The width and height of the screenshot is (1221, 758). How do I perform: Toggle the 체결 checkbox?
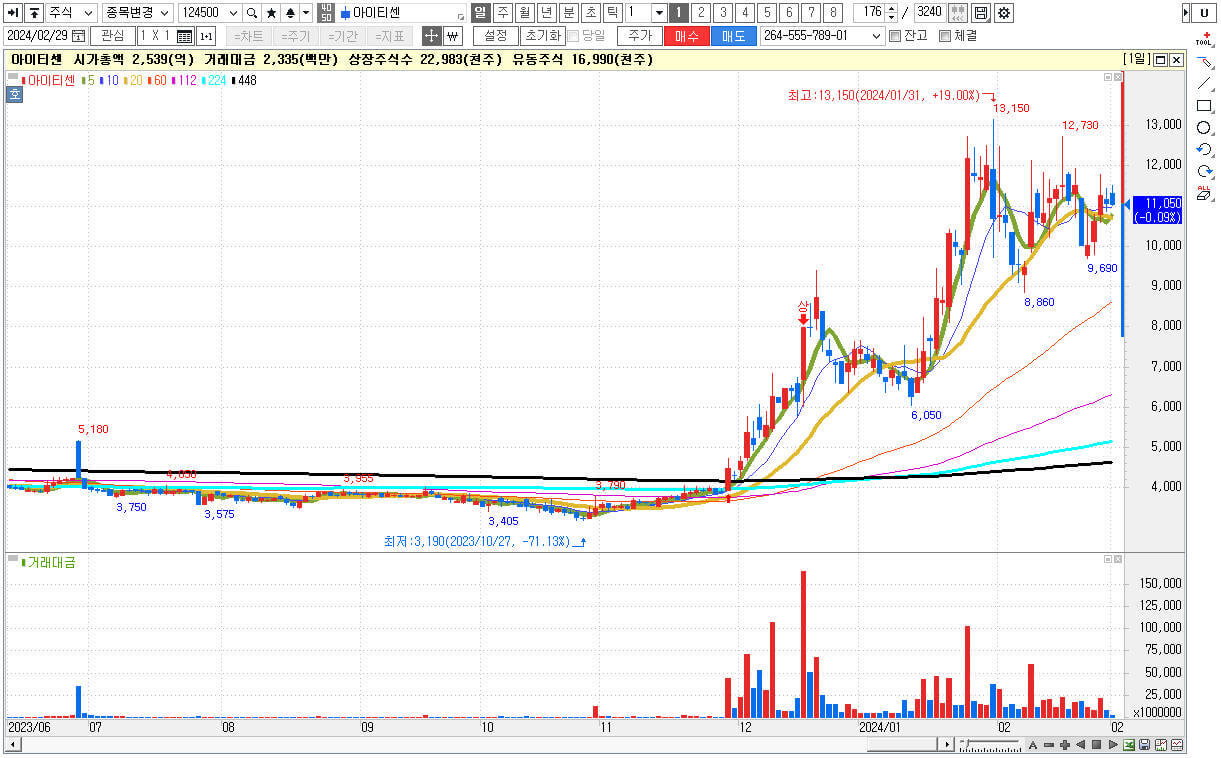(x=945, y=36)
